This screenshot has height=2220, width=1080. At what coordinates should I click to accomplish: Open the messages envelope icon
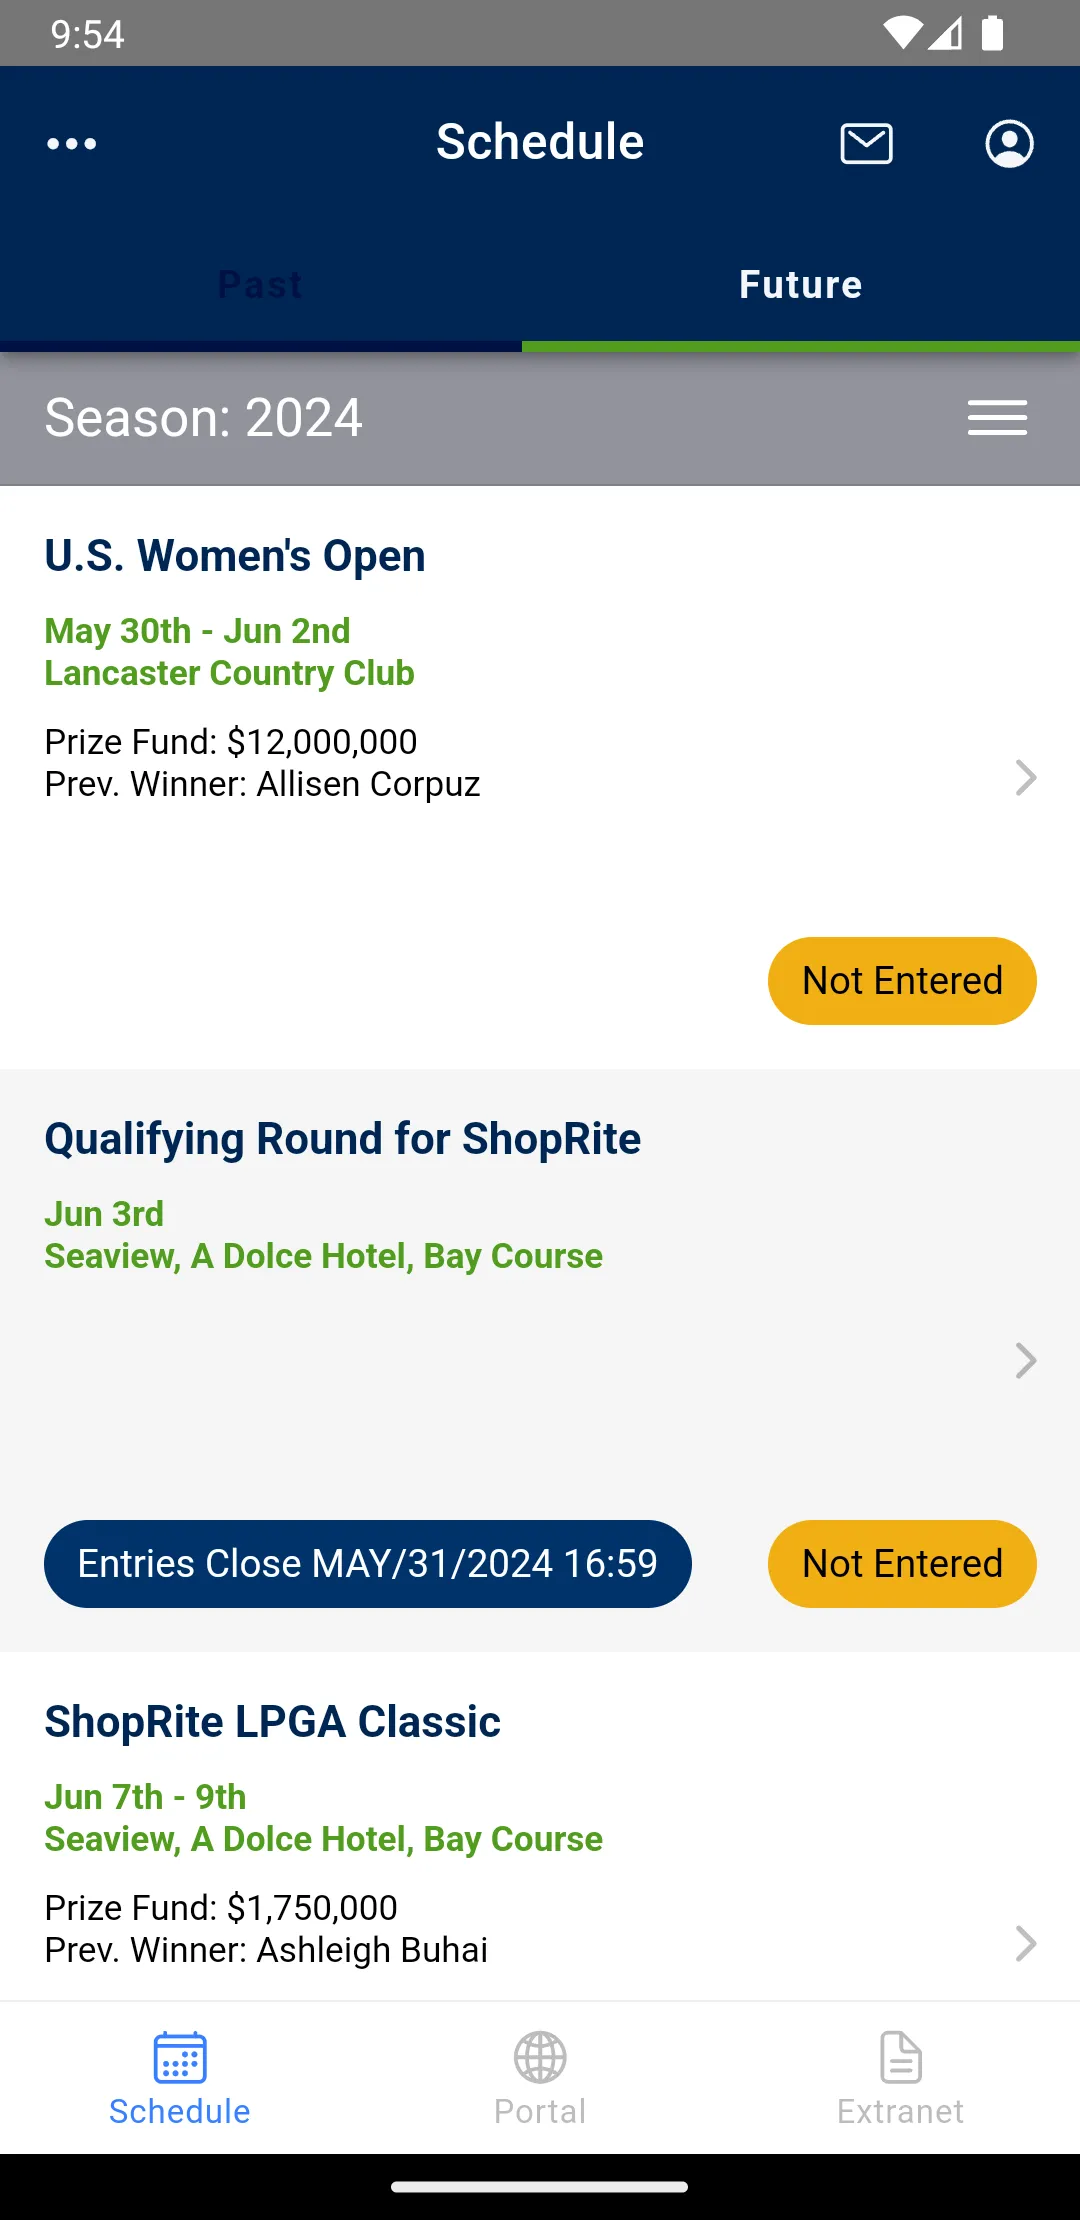(866, 144)
